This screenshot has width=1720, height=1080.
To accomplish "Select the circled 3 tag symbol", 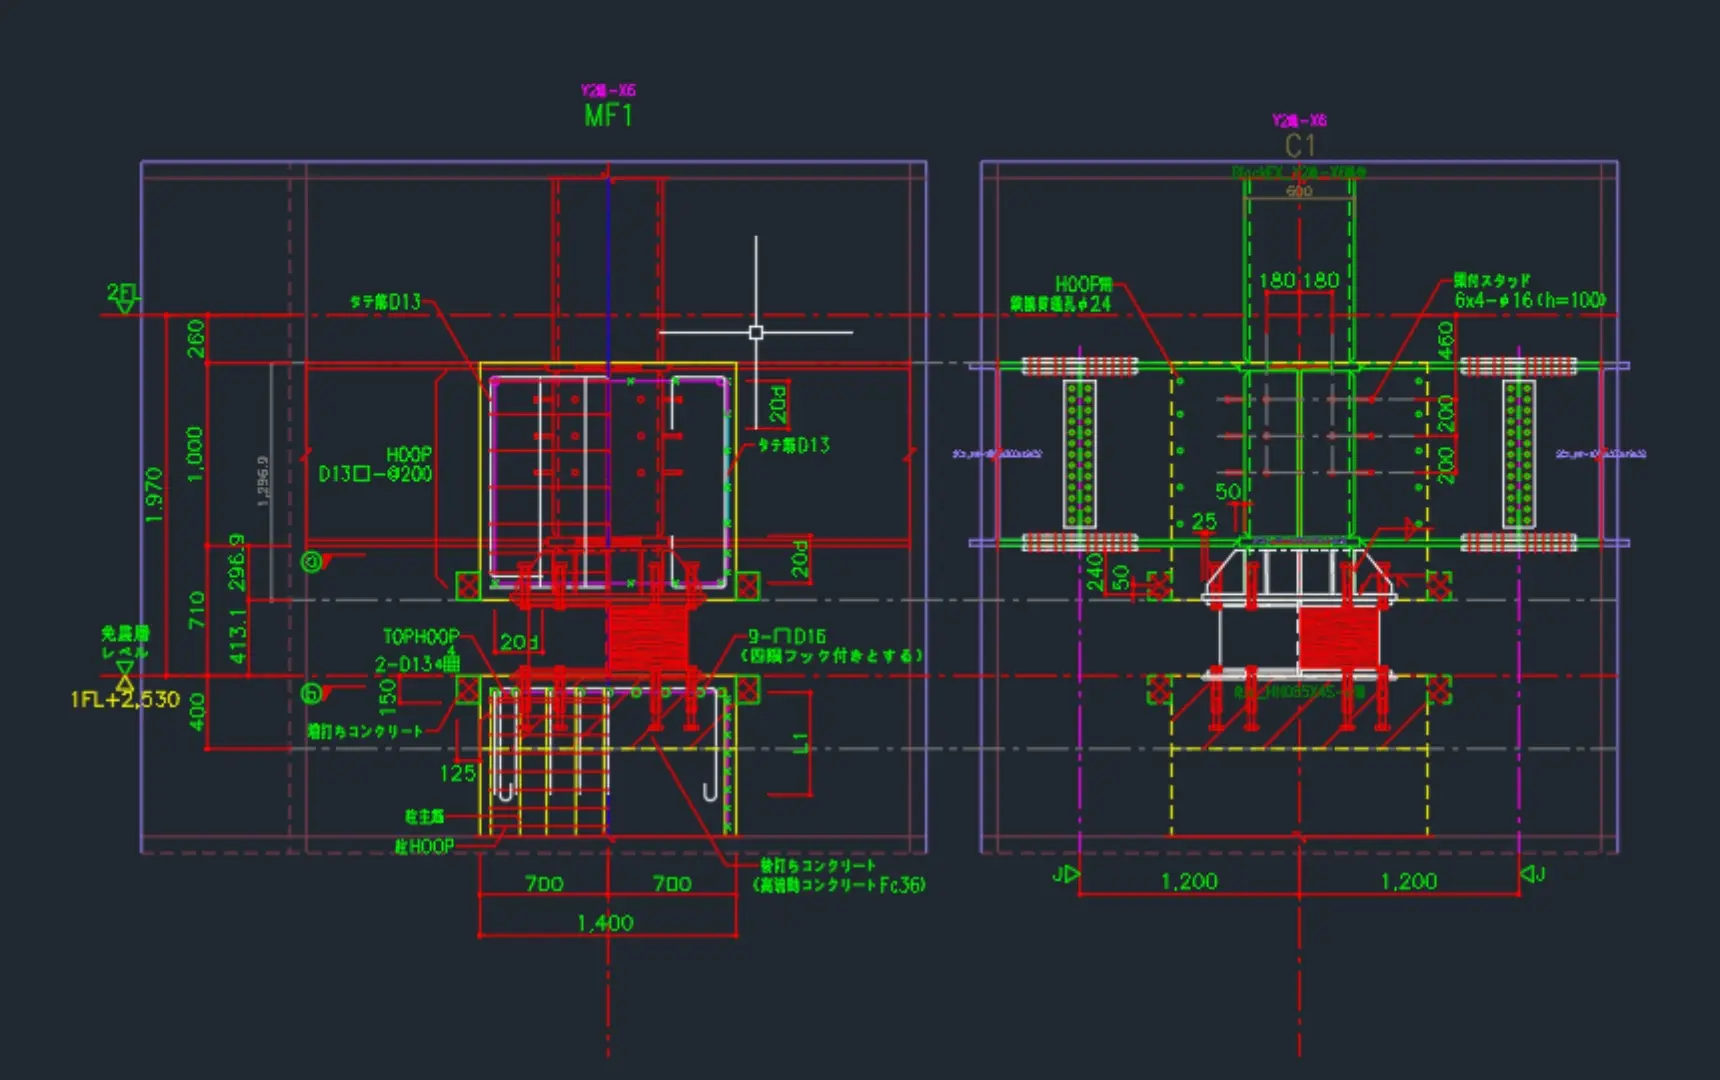I will click(x=312, y=562).
